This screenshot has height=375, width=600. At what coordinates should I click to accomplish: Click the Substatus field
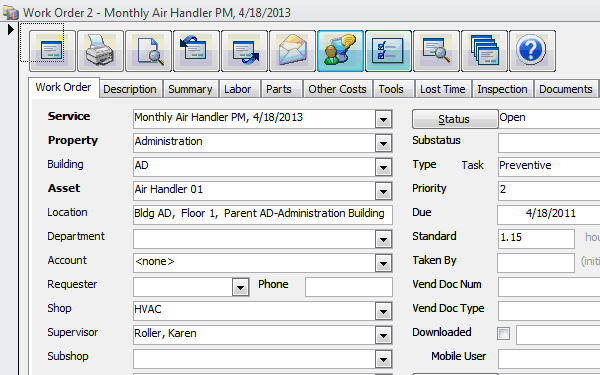(x=549, y=143)
